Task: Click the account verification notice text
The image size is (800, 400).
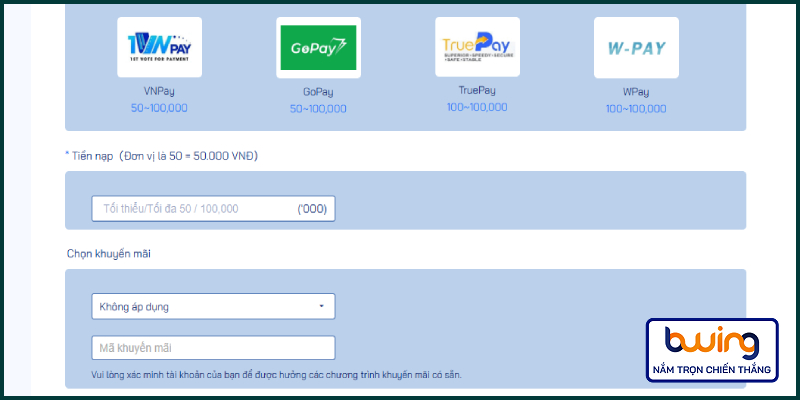Action: coord(277,375)
